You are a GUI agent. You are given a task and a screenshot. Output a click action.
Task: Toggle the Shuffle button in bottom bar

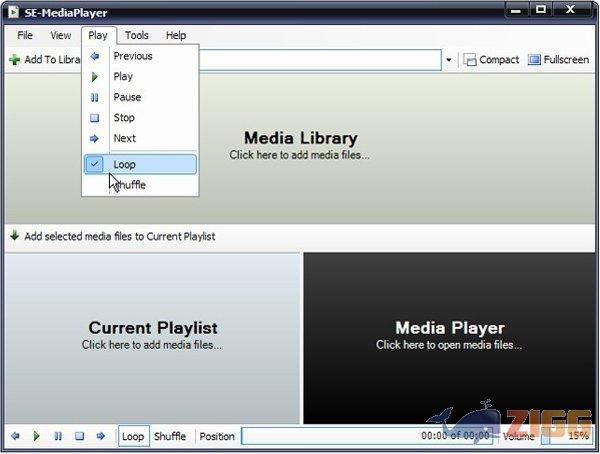point(170,436)
